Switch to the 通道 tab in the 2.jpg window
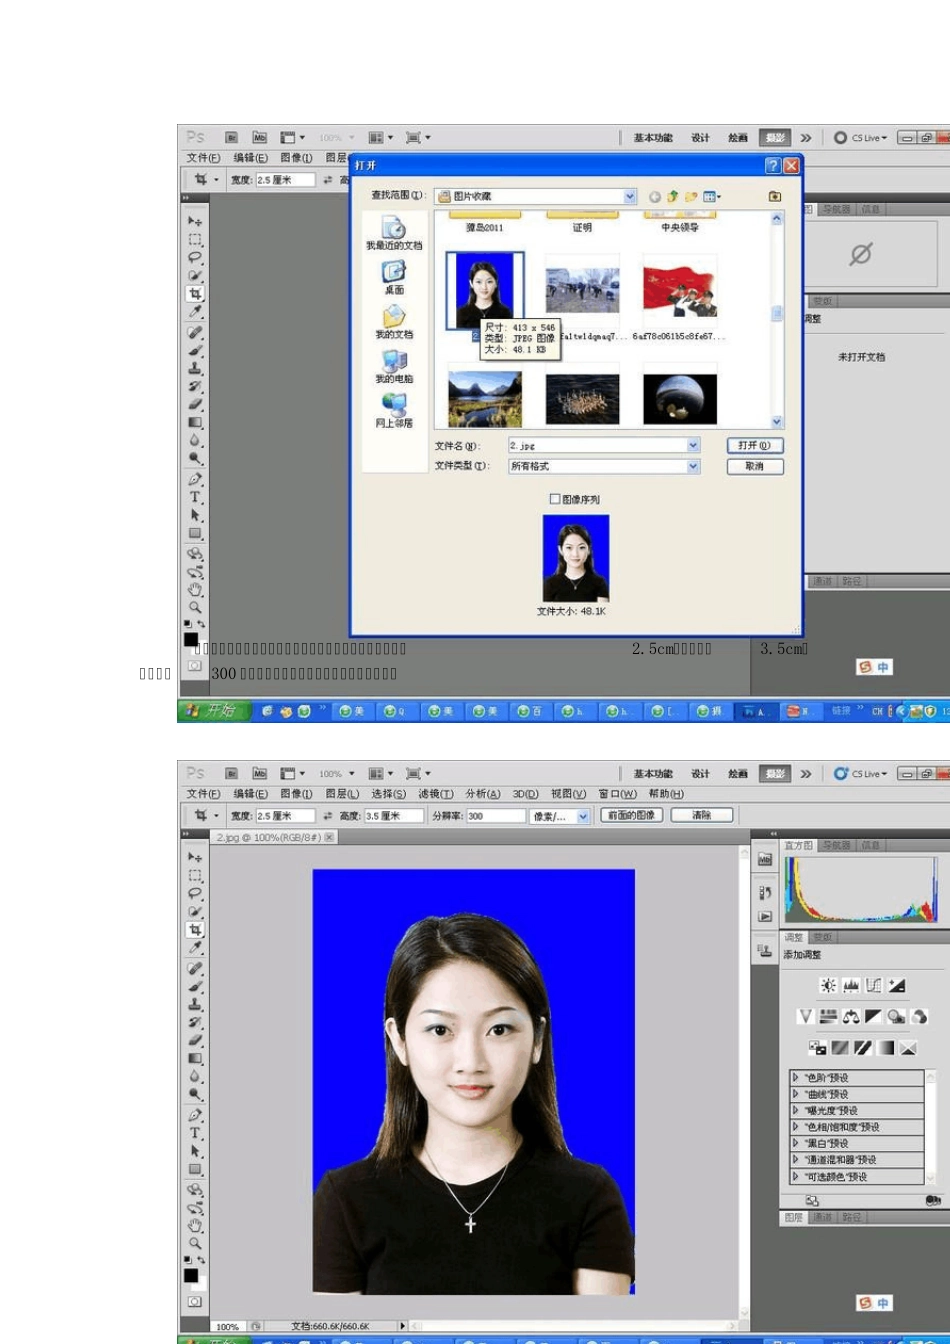950x1344 pixels. (x=822, y=1217)
